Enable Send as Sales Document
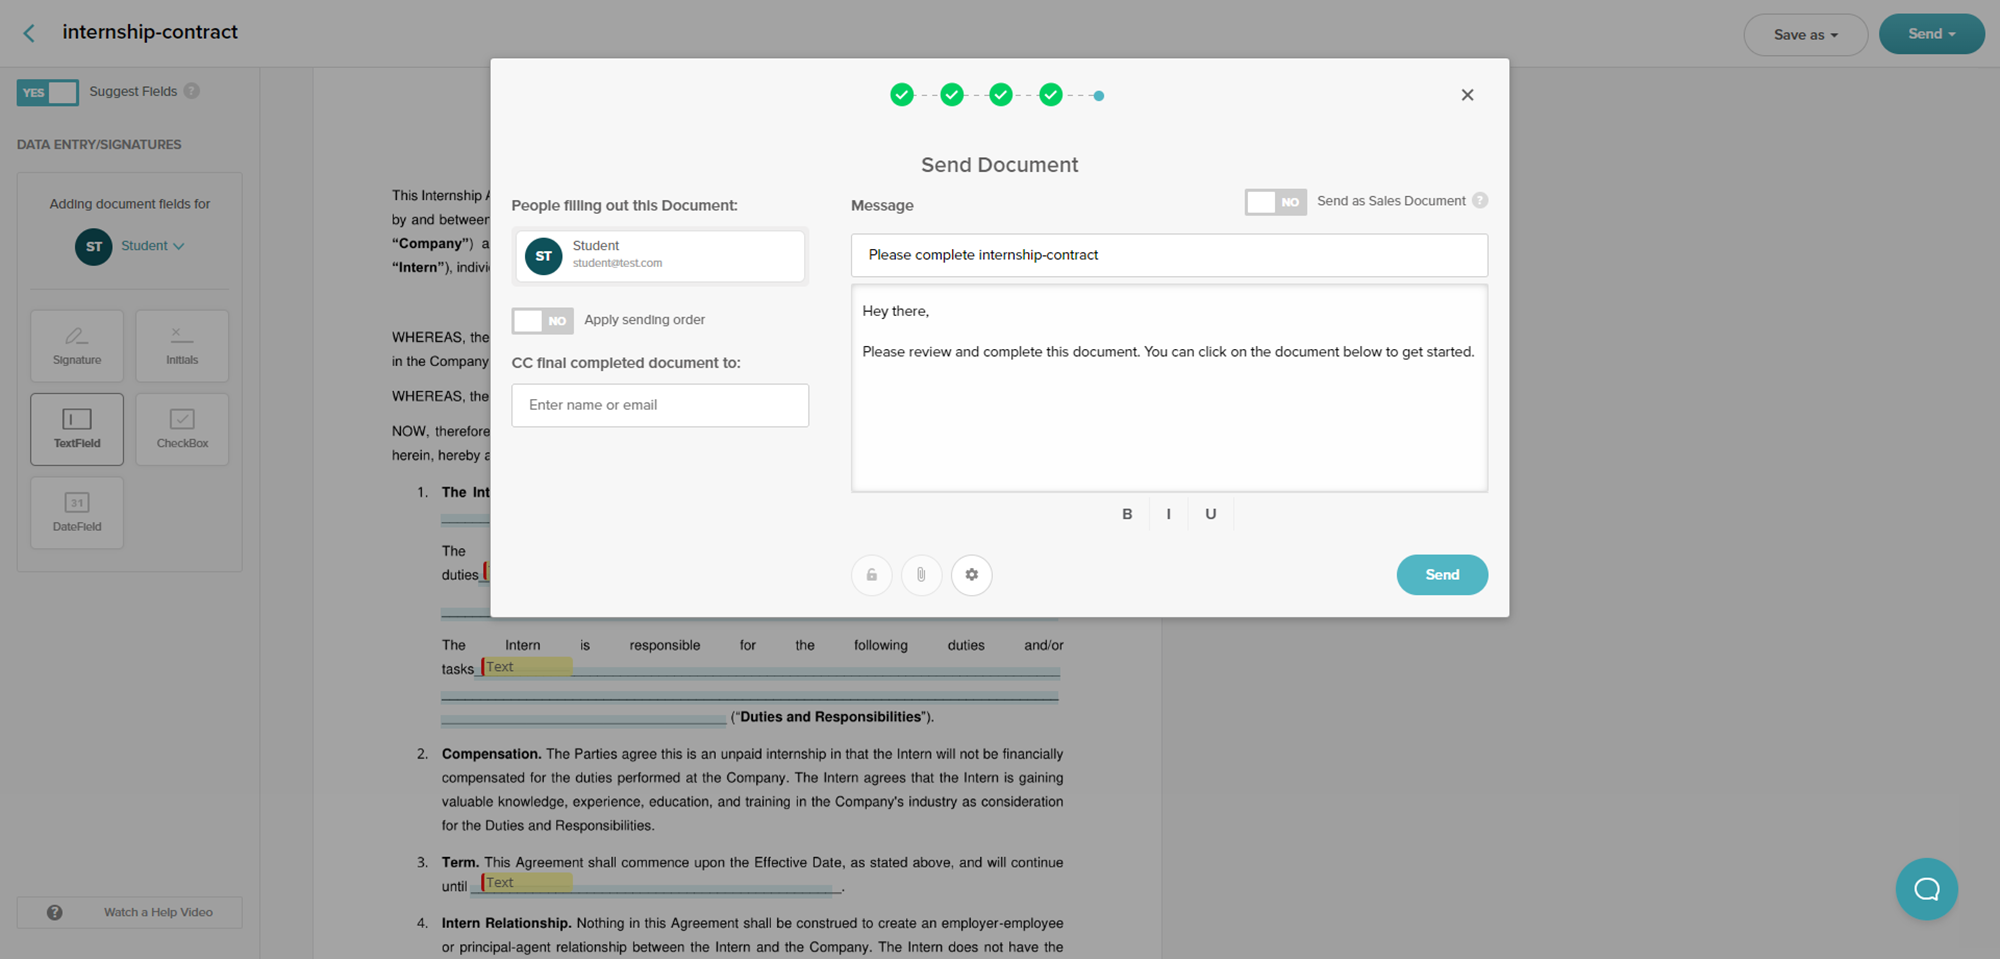This screenshot has width=2000, height=959. click(1275, 201)
